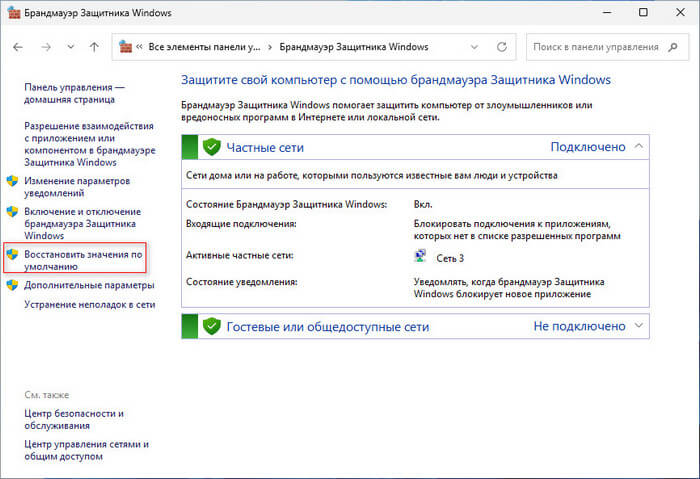700x479 pixels.
Task: Click Брандмауэр Защитника Windows breadcrumb
Action: (353, 47)
